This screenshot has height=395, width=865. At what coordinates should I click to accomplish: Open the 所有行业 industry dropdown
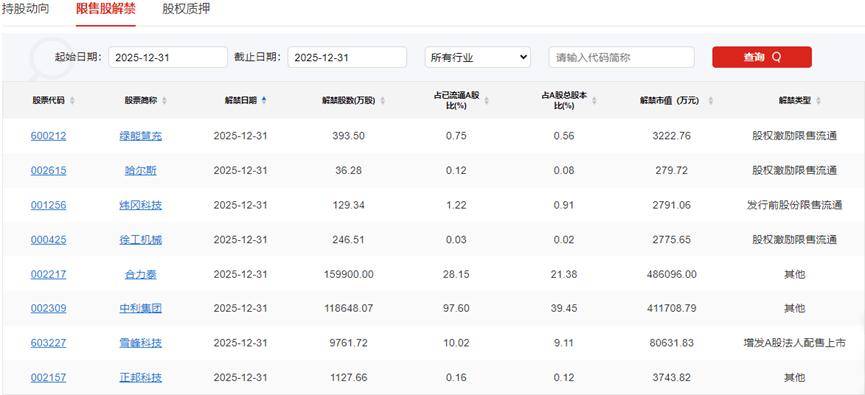(478, 57)
